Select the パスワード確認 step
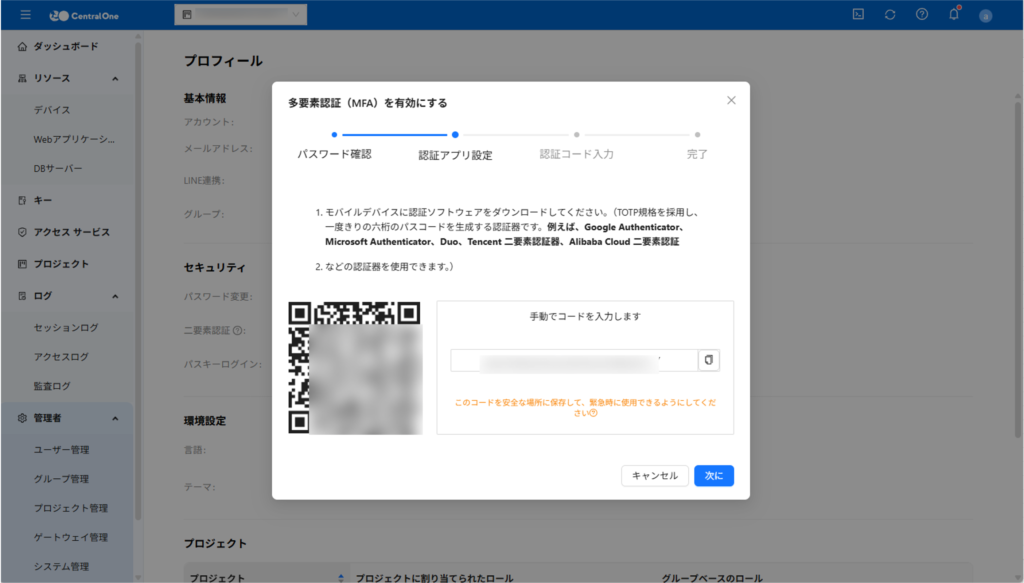This screenshot has width=1024, height=583. click(x=334, y=153)
